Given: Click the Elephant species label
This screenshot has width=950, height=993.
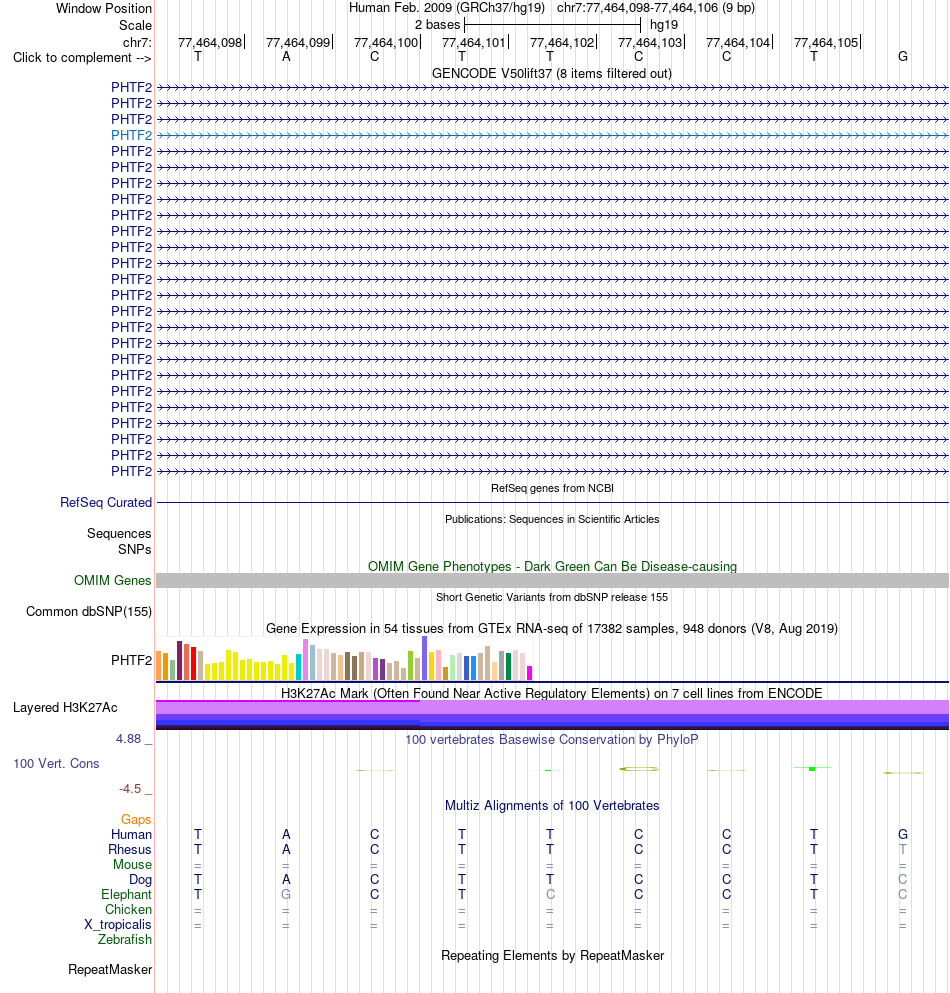Looking at the screenshot, I should point(127,894).
